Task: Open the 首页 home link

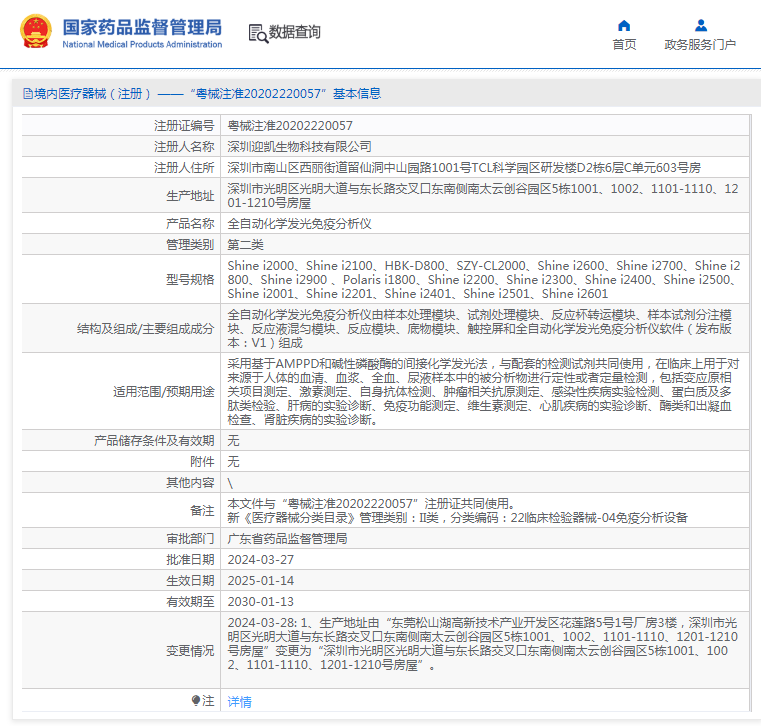Action: pos(624,45)
